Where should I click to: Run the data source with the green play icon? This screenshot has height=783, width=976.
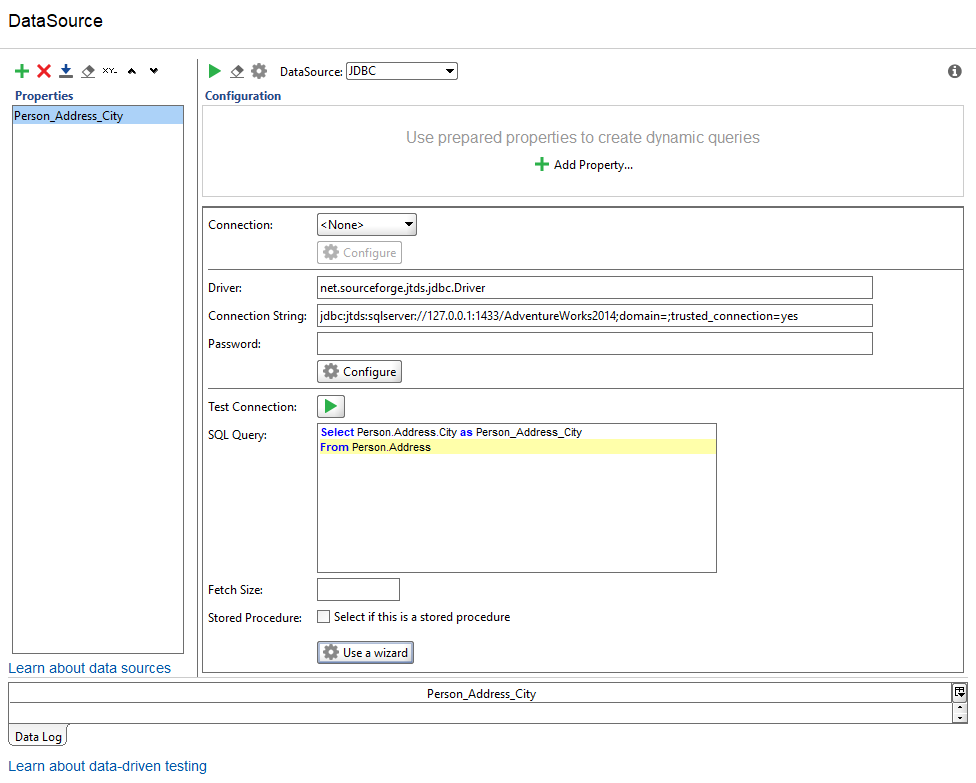click(x=215, y=71)
